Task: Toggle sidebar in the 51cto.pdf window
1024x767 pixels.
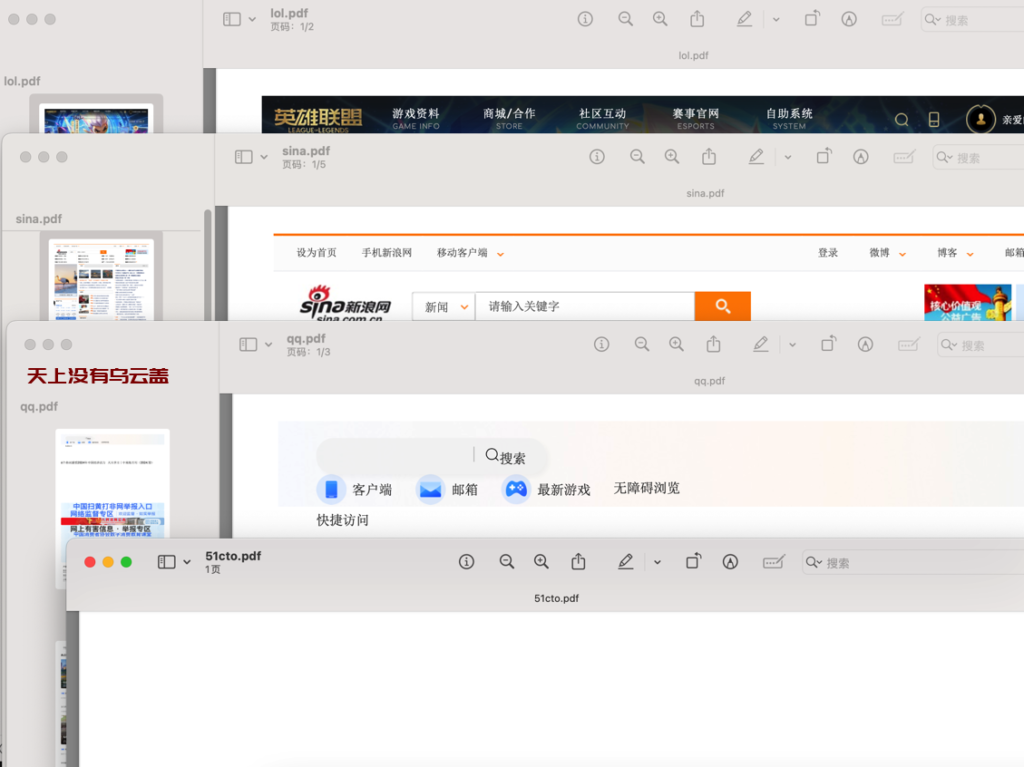Action: (167, 562)
